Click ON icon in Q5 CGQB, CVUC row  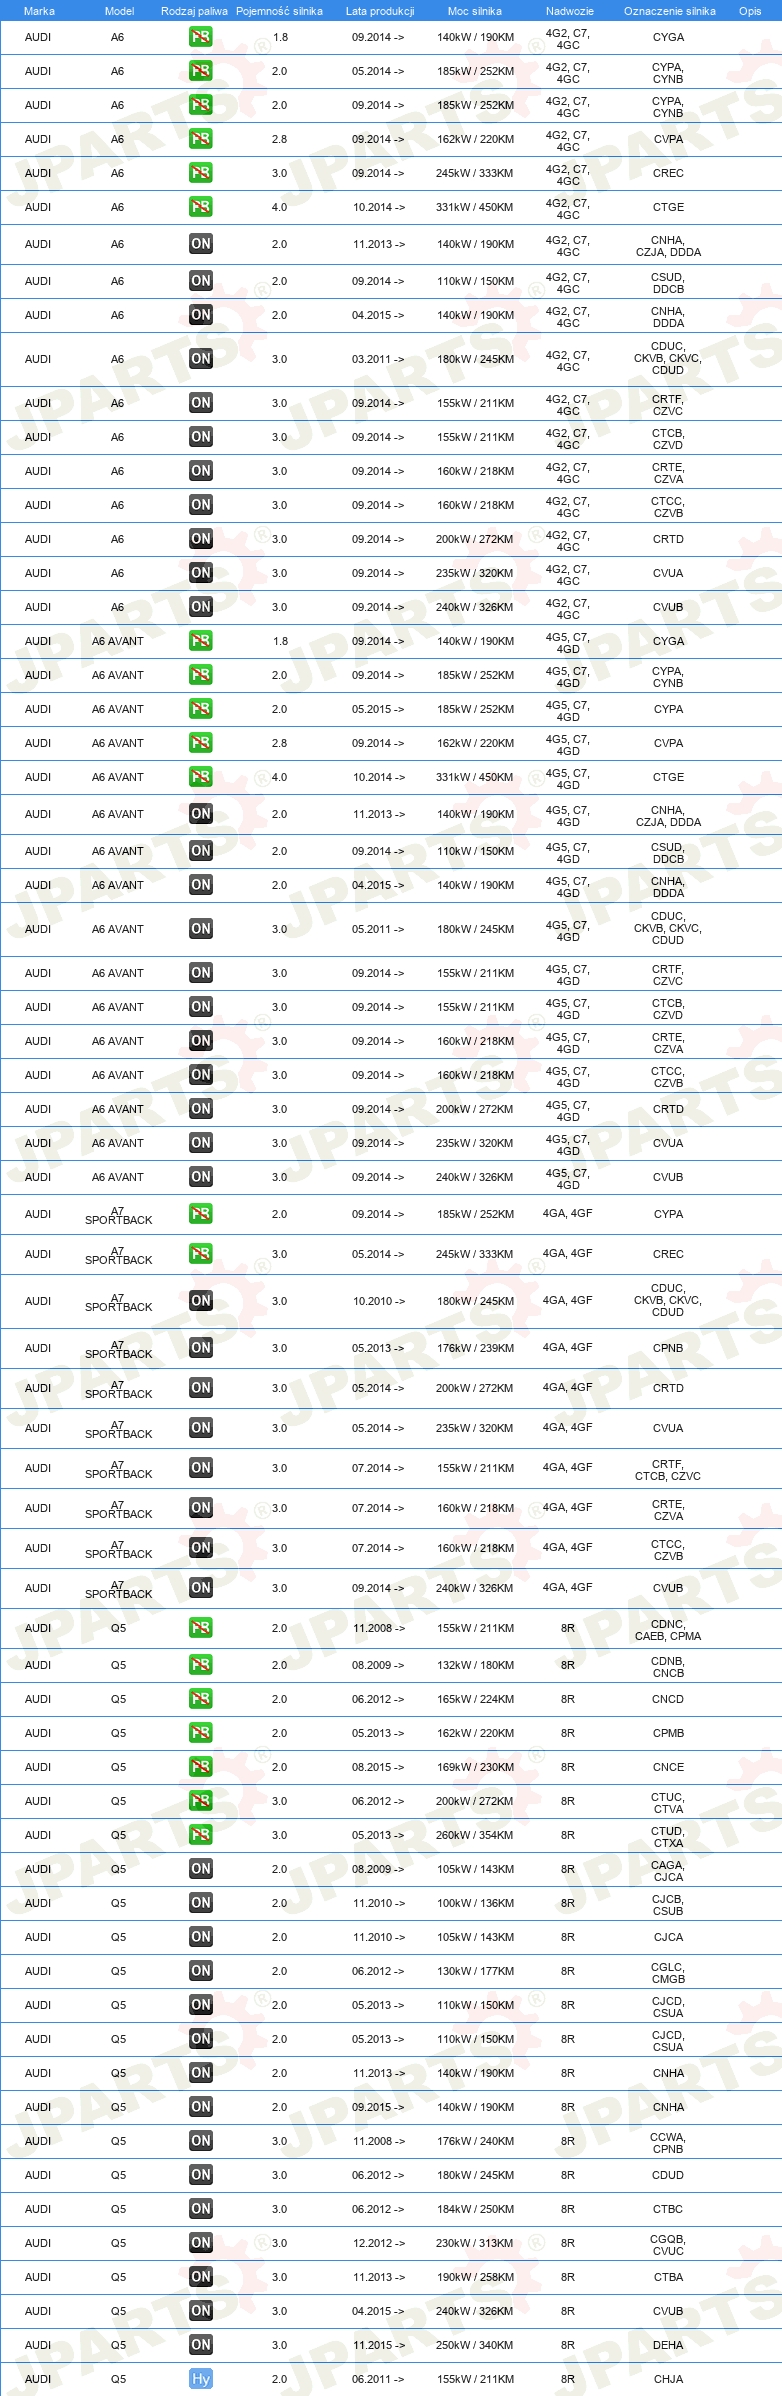(201, 2243)
